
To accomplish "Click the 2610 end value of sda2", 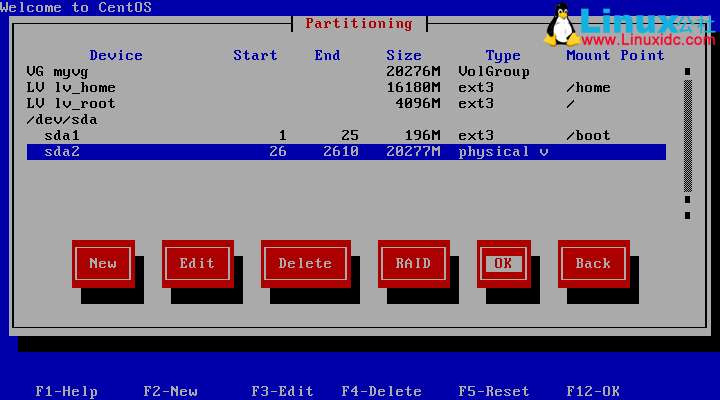I will coord(341,152).
